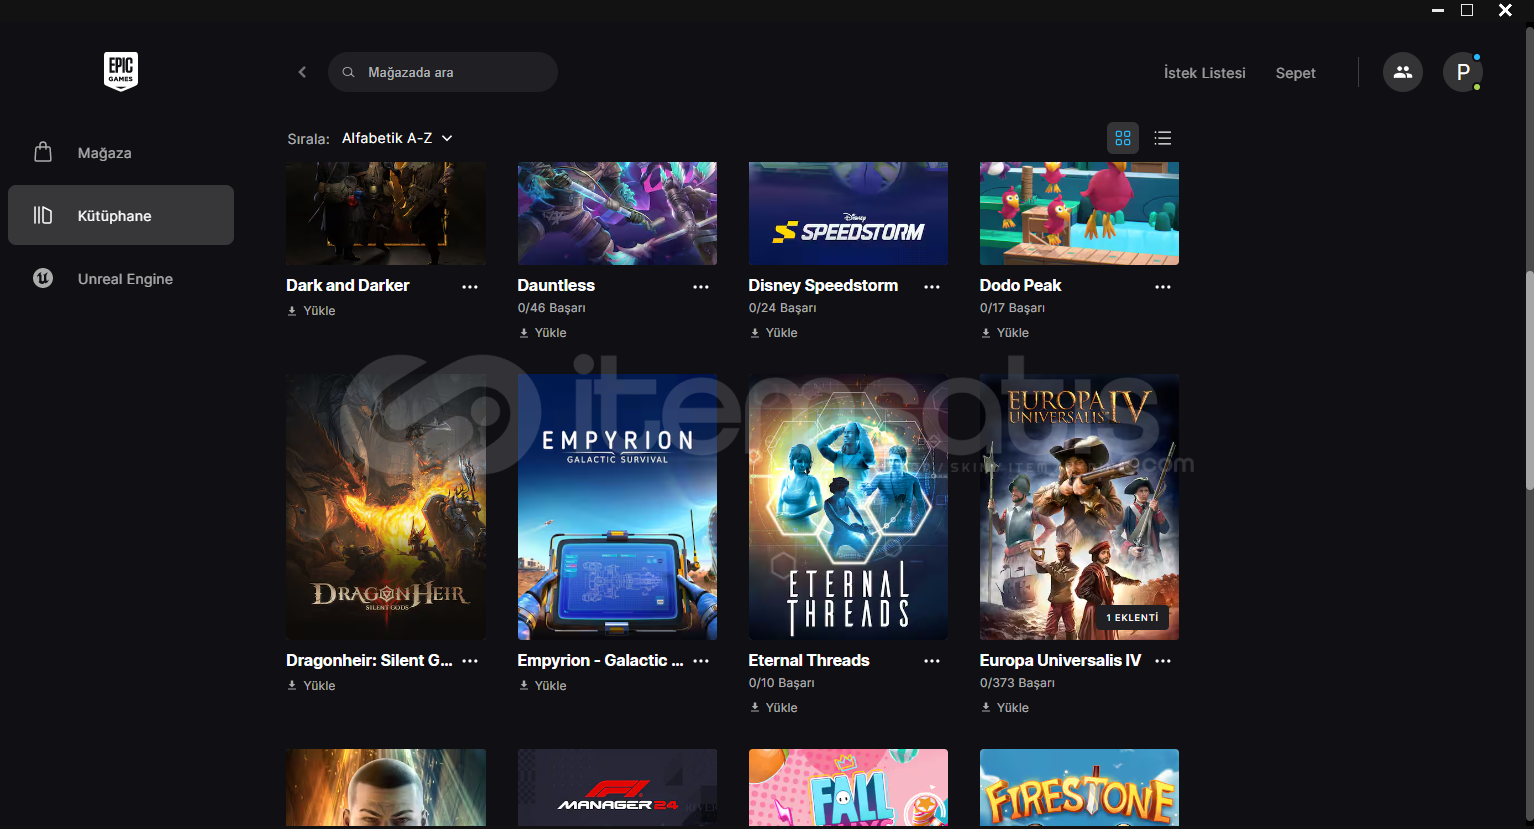Open the Unreal Engine section
This screenshot has width=1534, height=829.
click(x=121, y=278)
